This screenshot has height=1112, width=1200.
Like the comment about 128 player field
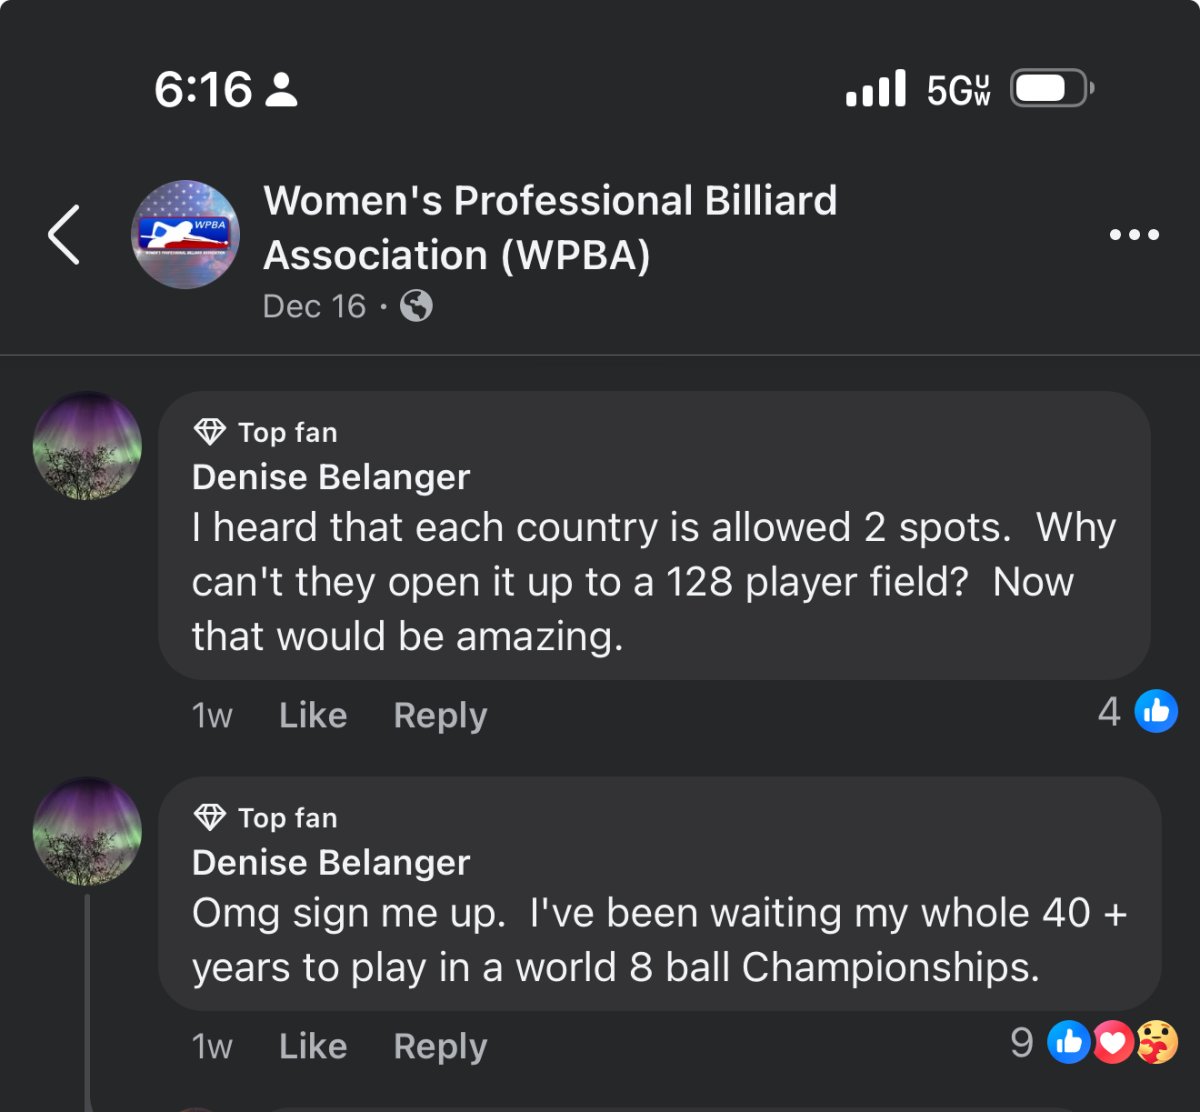(312, 715)
